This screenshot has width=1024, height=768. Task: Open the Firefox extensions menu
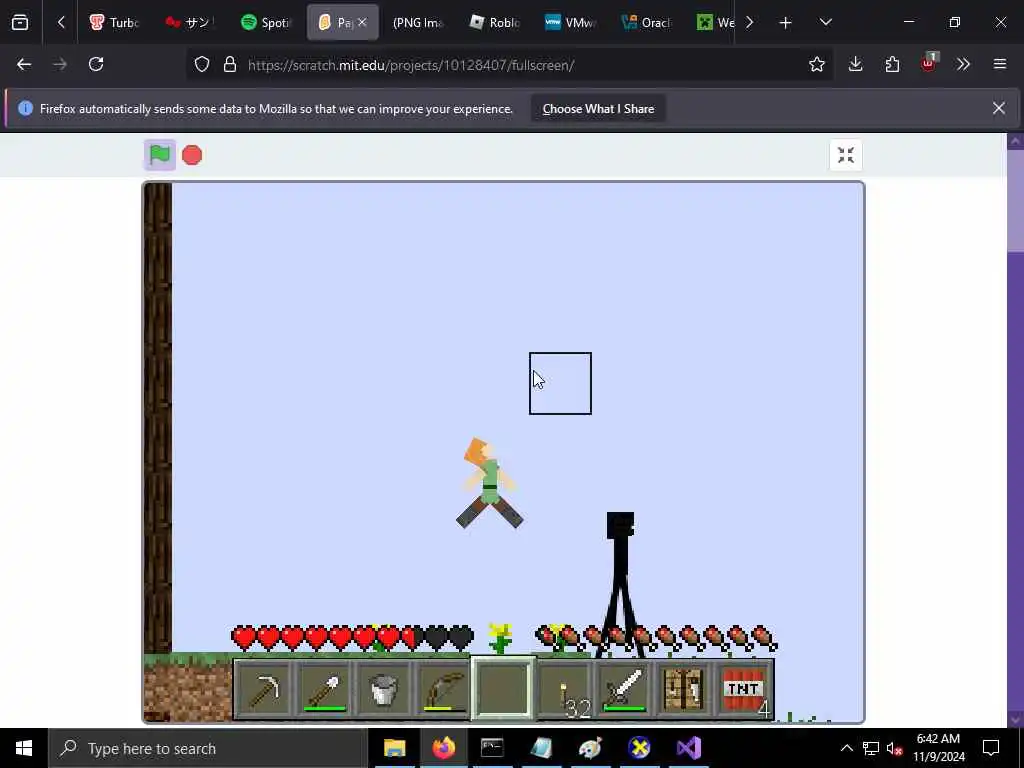pos(892,64)
